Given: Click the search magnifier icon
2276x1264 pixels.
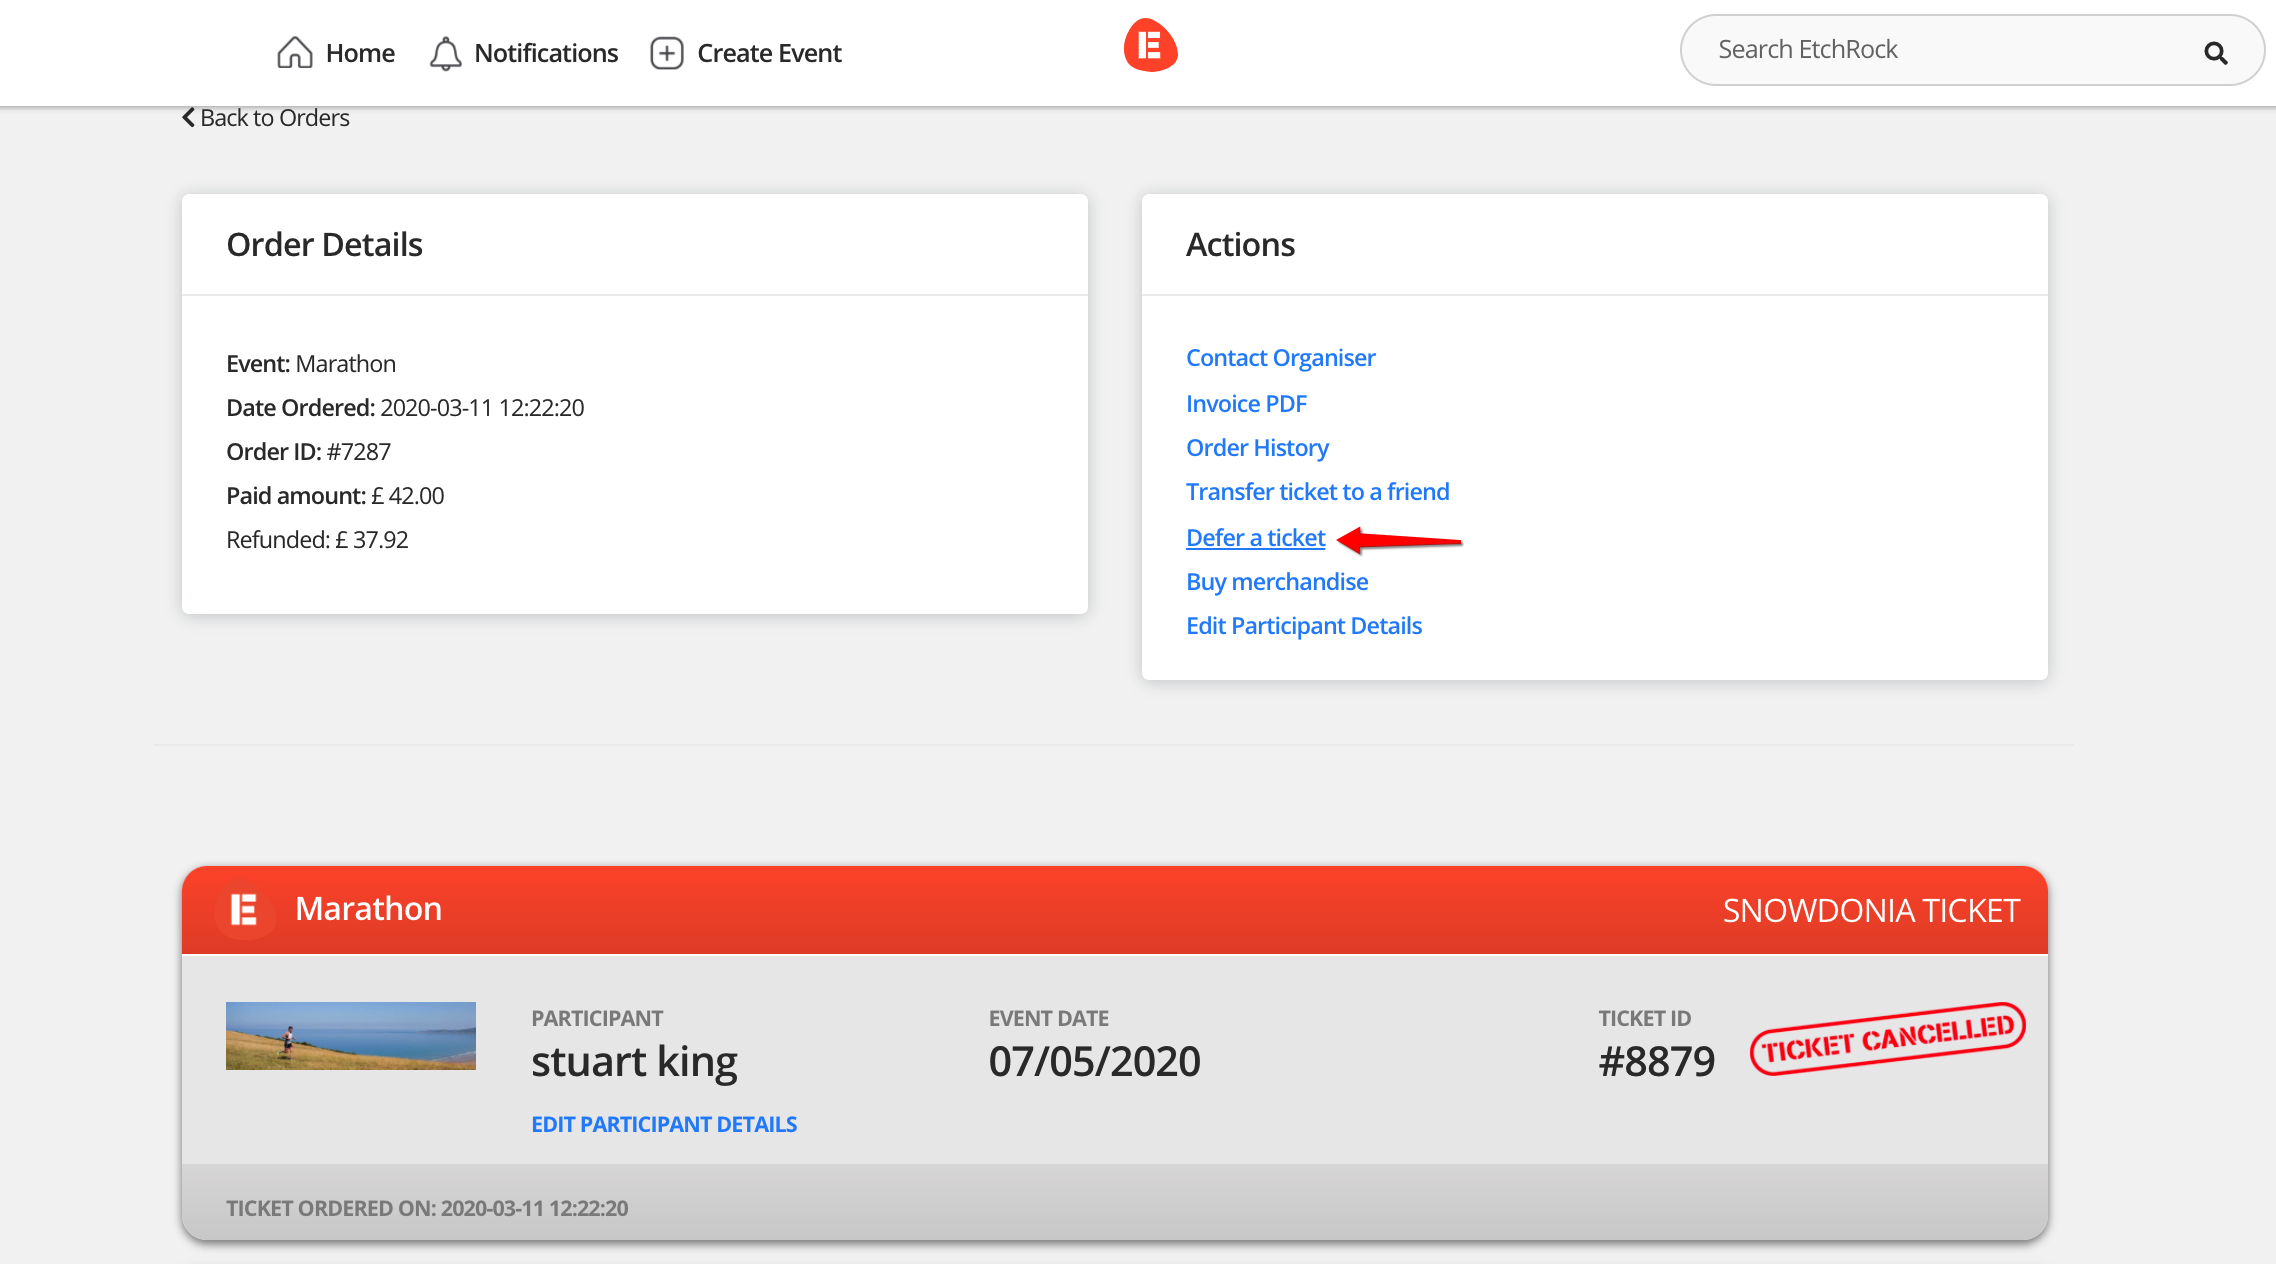Looking at the screenshot, I should click(x=2215, y=53).
